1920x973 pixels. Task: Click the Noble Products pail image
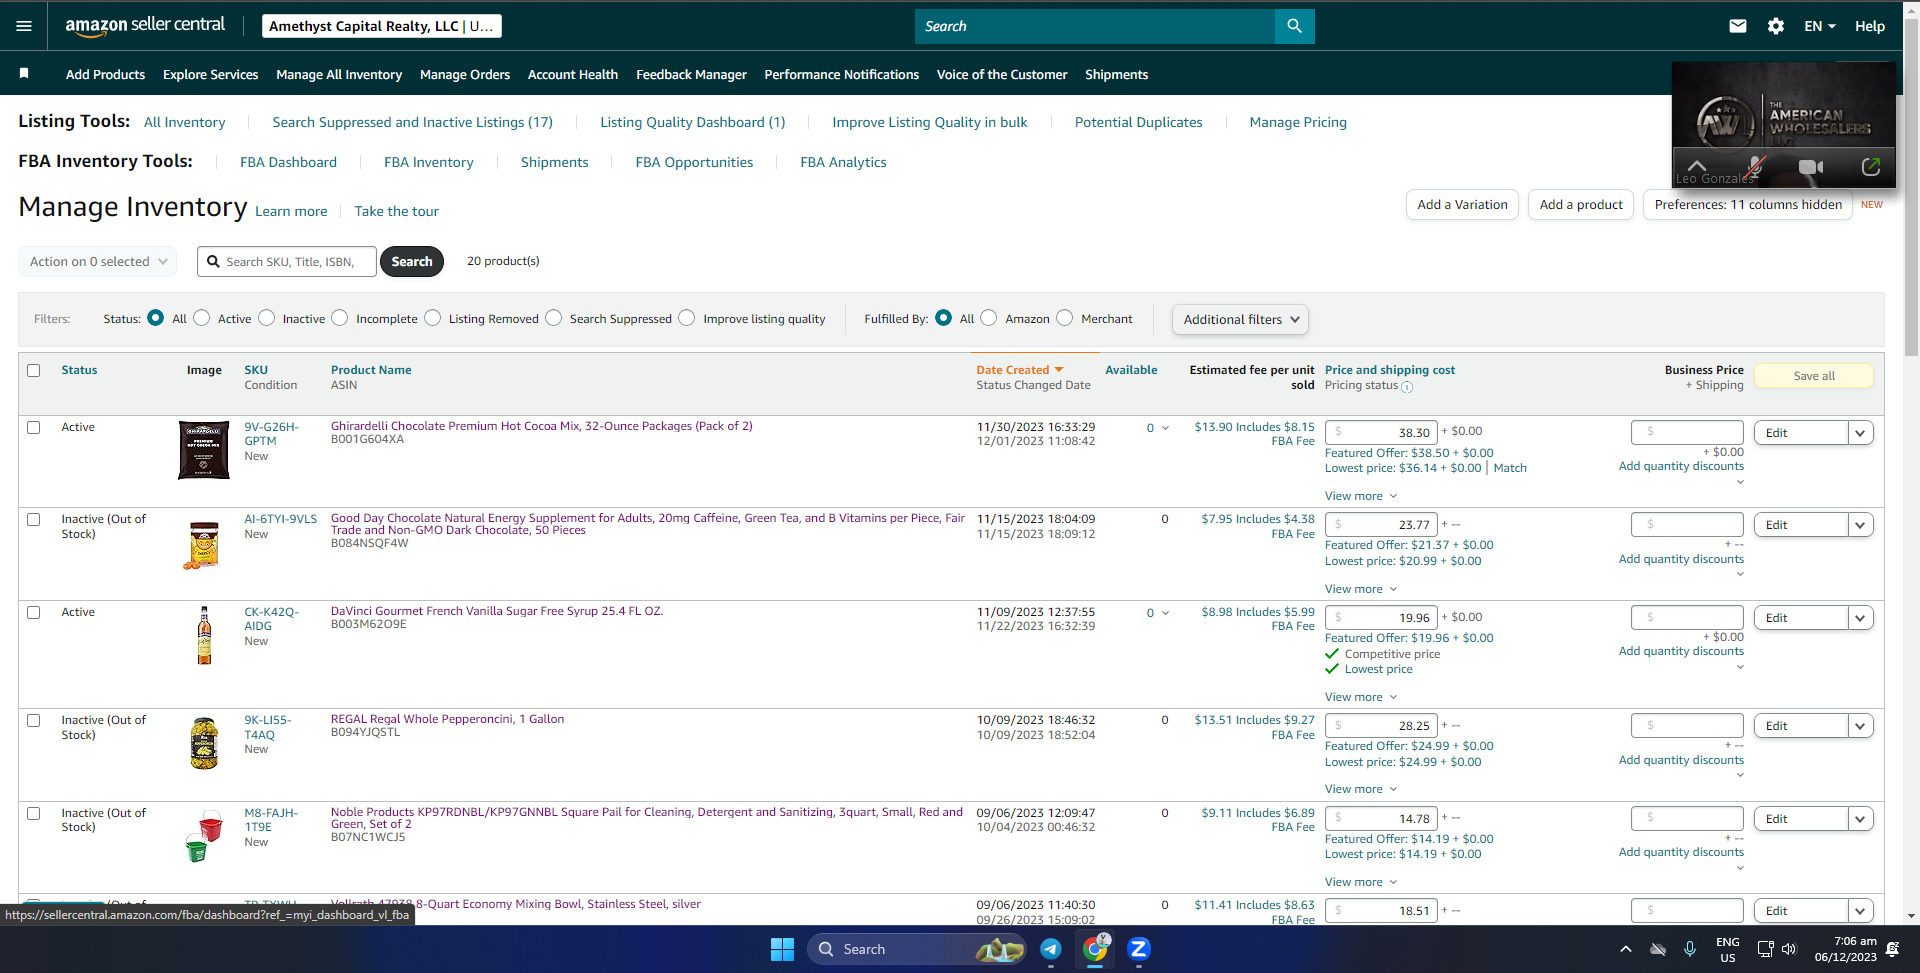point(204,836)
